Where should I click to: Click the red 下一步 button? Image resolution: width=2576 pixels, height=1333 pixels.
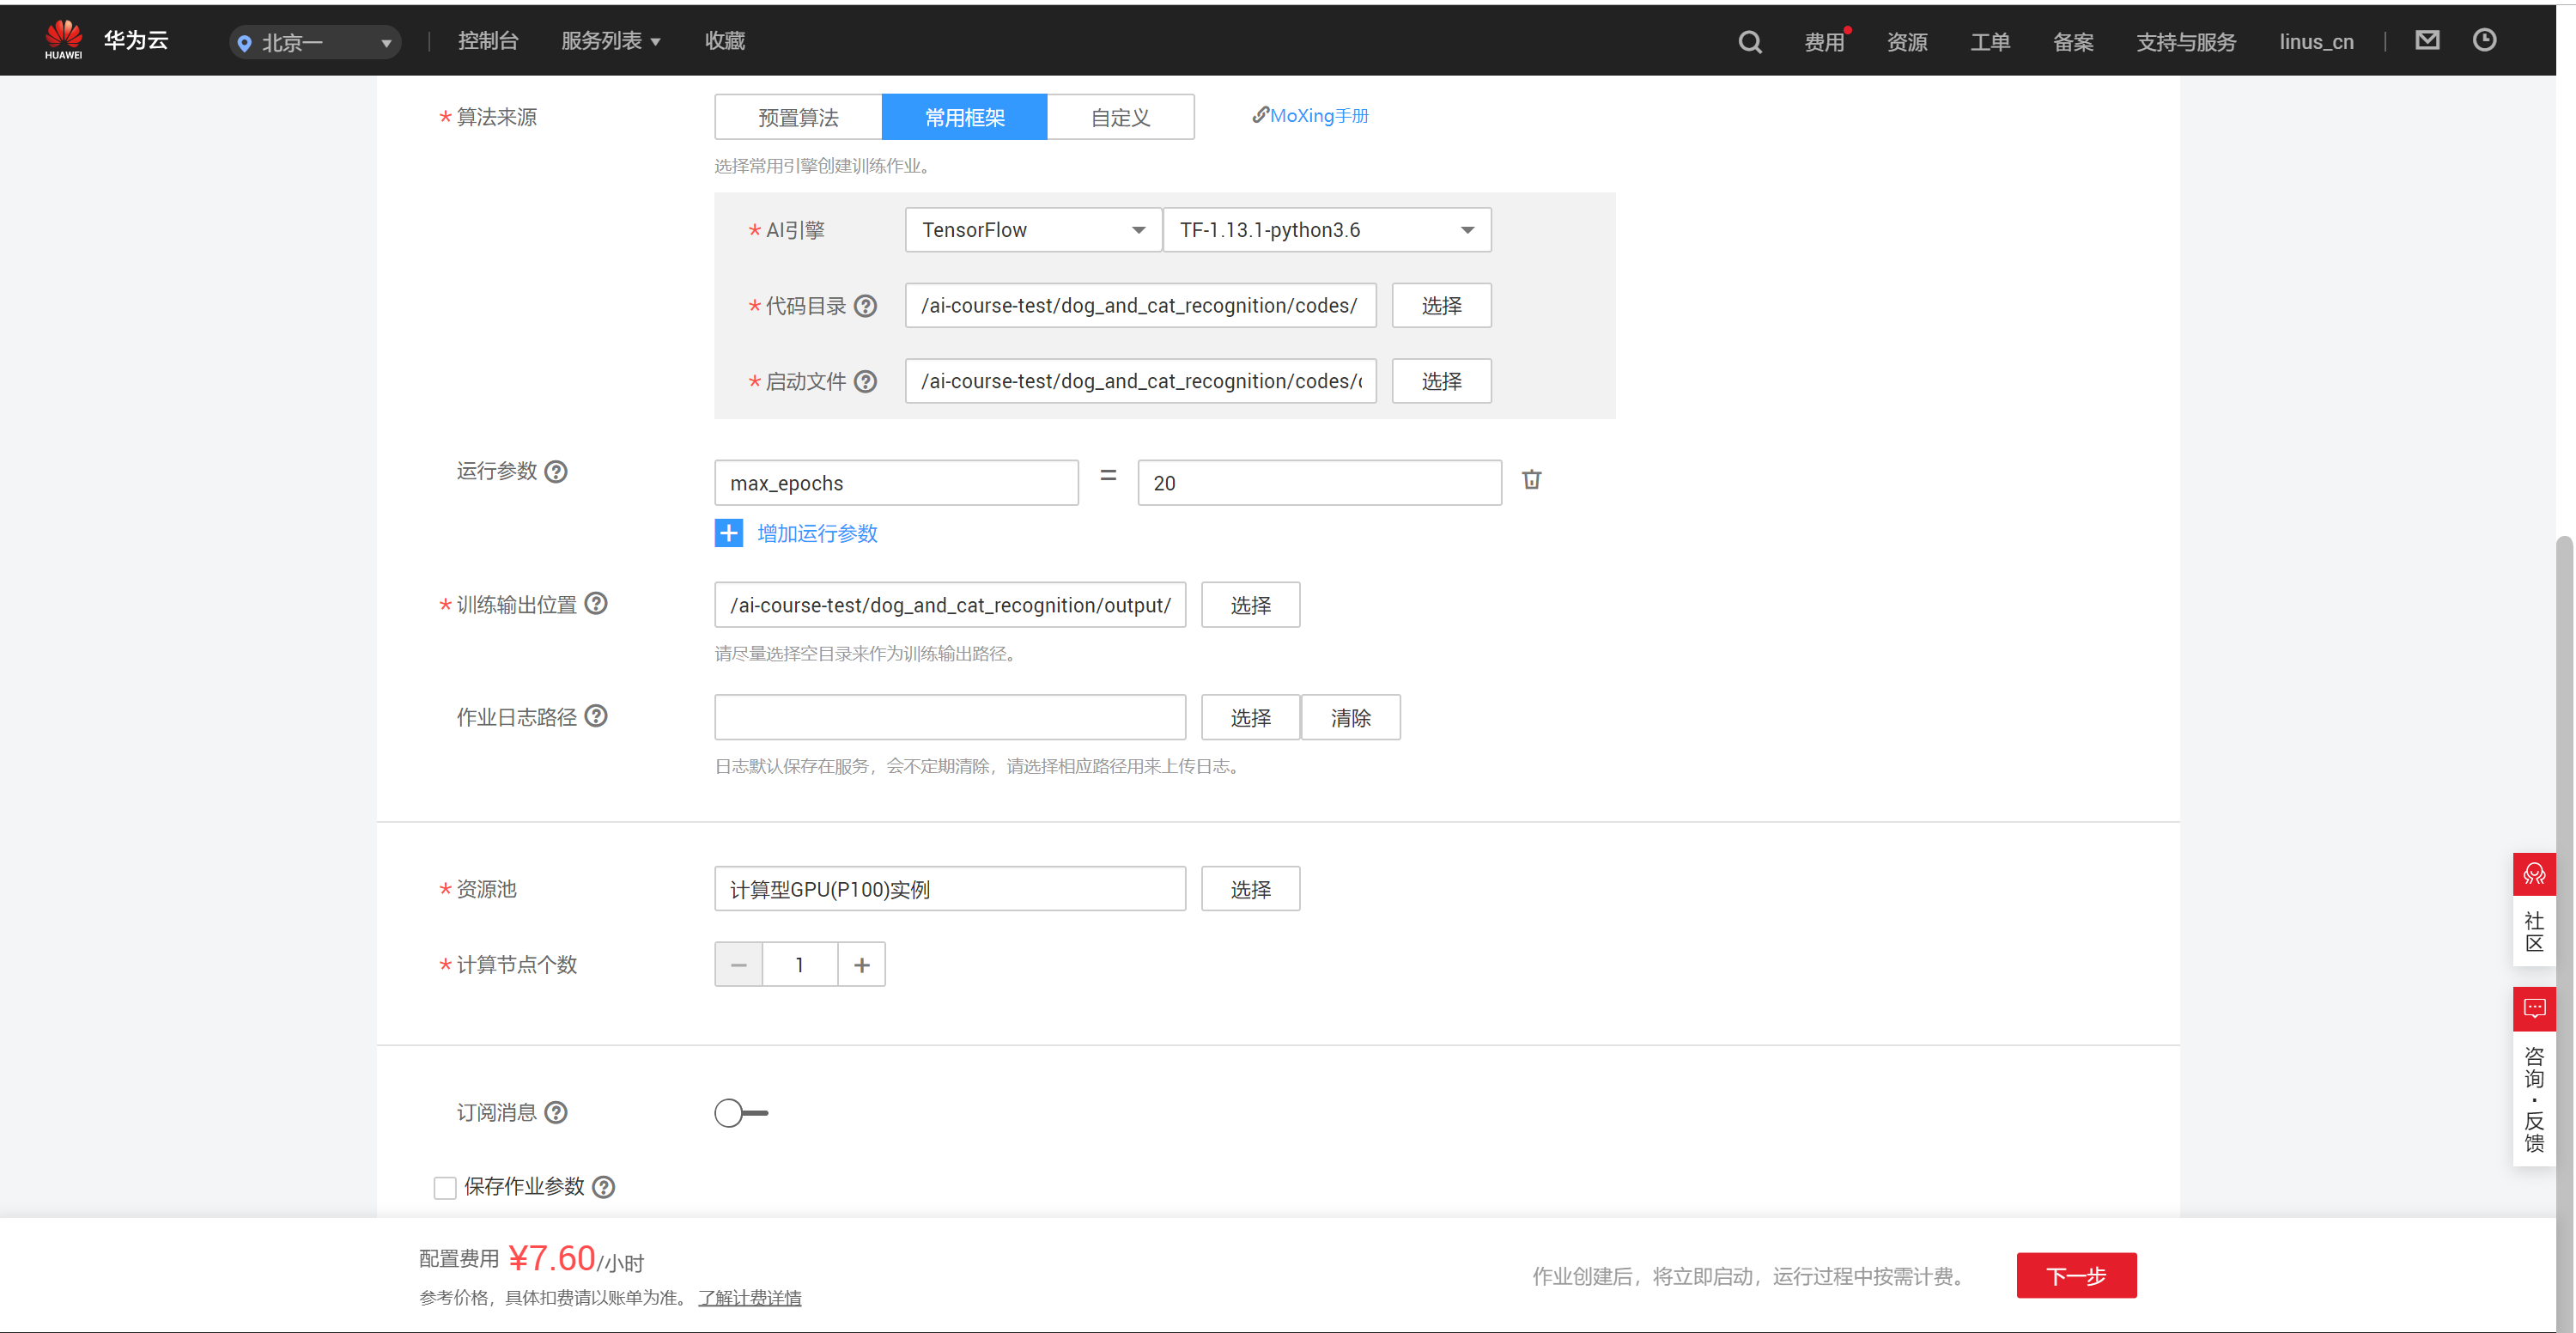pyautogui.click(x=2075, y=1276)
